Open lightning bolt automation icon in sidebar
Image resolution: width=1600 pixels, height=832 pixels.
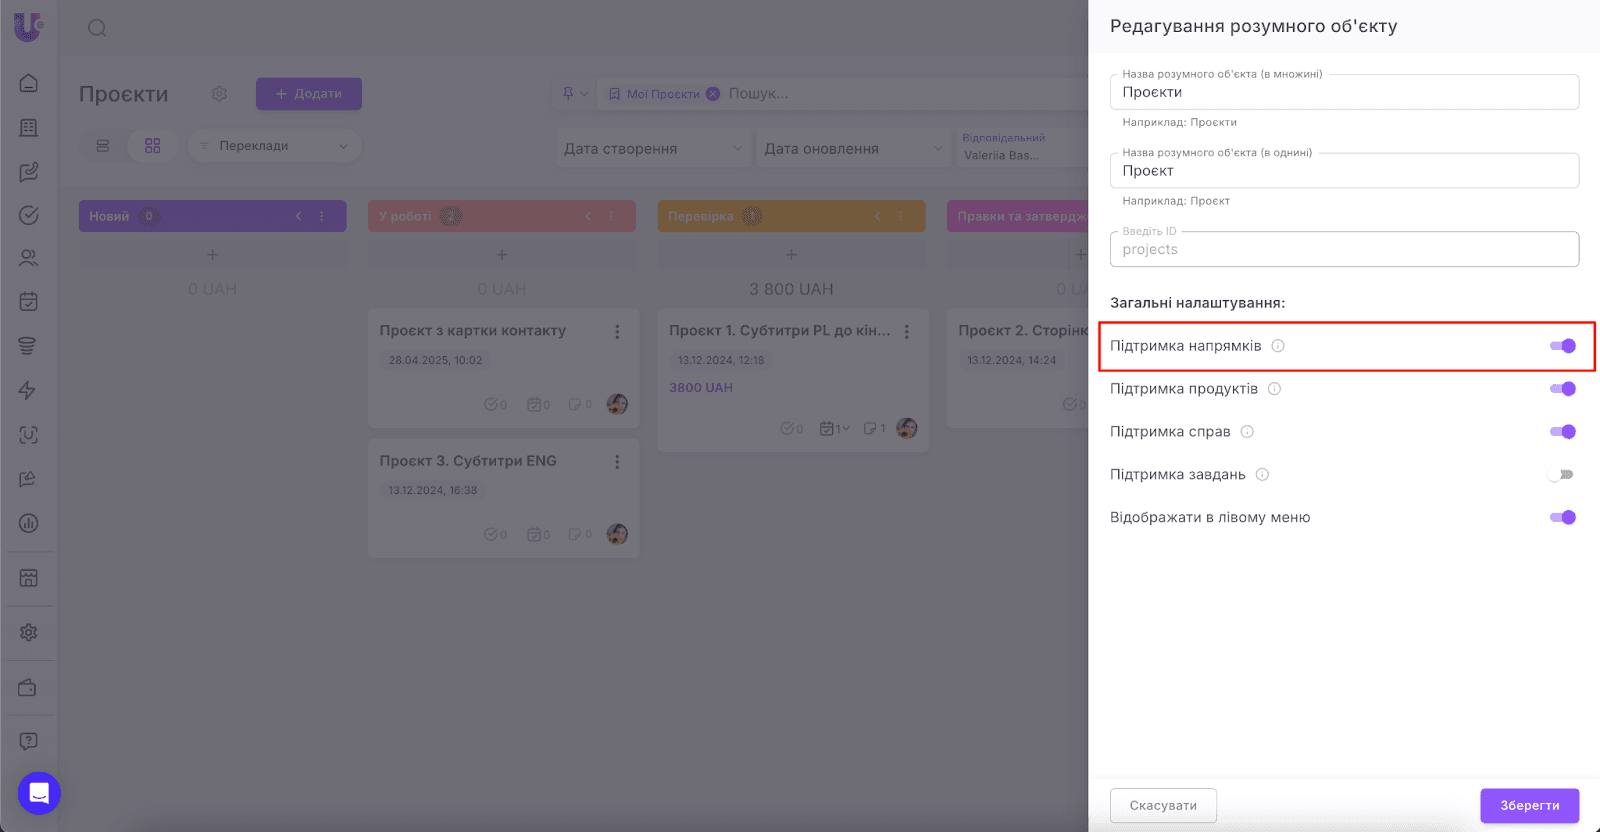coord(28,390)
